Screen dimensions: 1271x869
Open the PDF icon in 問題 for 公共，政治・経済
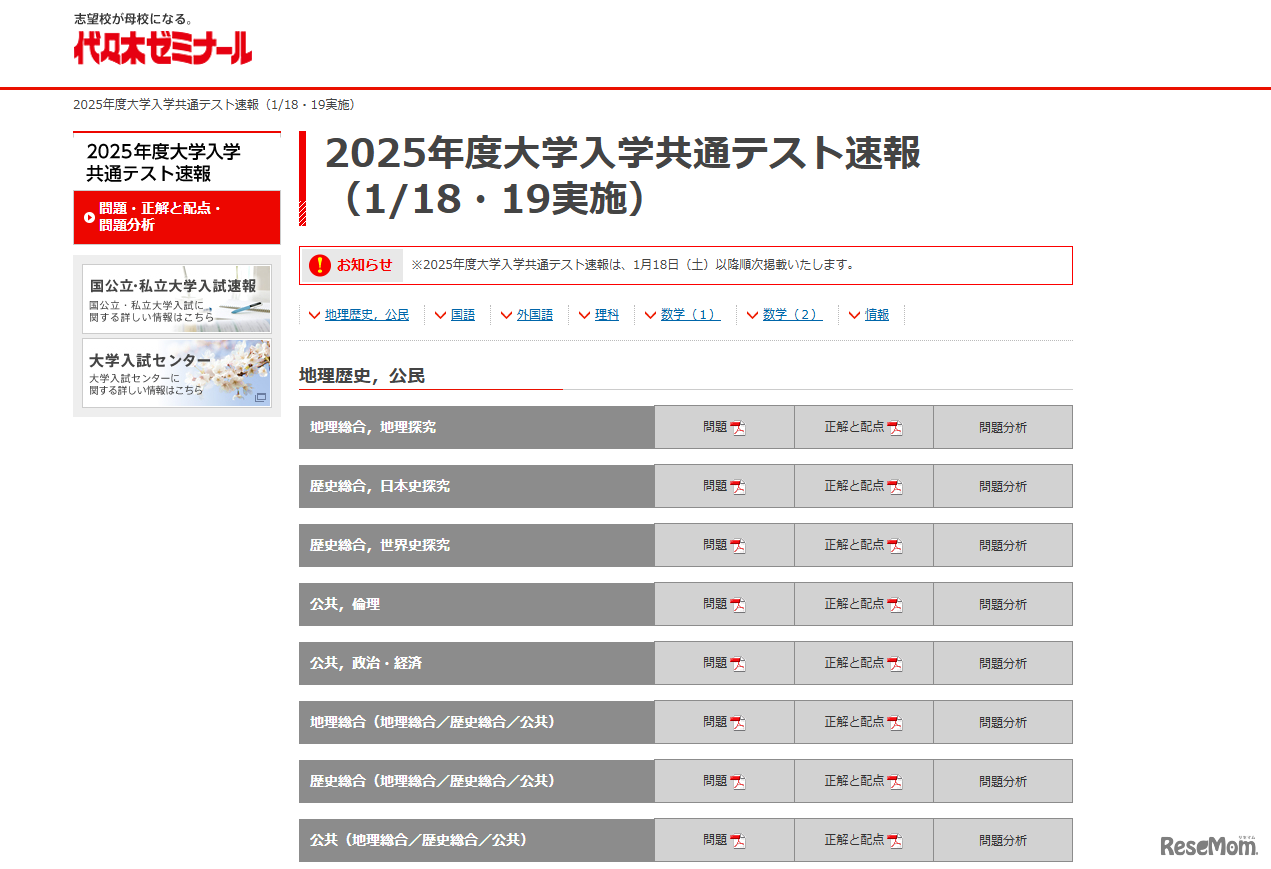tap(739, 662)
